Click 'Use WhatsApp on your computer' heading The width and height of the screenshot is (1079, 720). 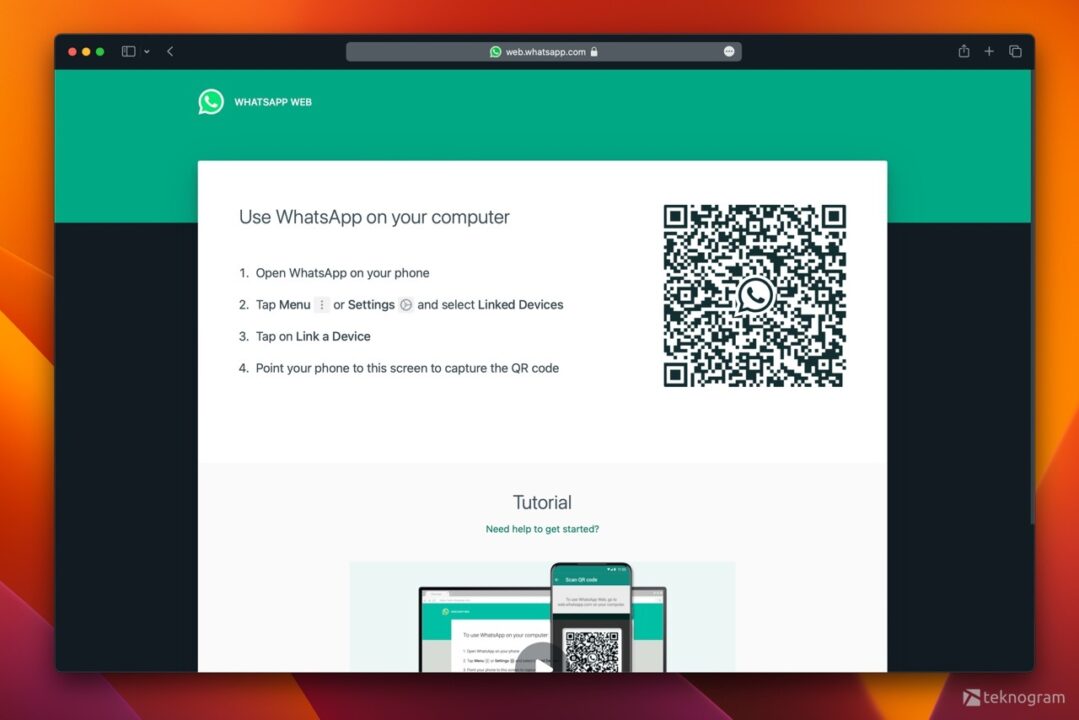pos(374,217)
